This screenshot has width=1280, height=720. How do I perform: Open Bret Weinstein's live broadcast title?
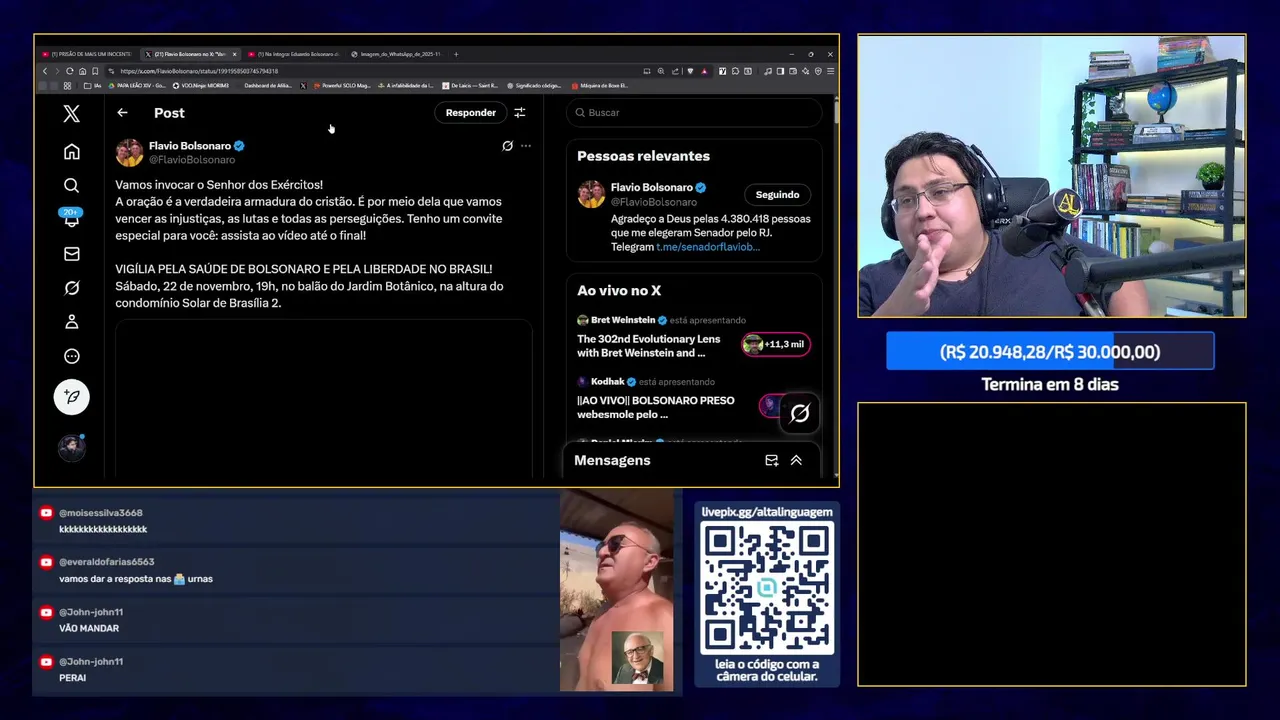[x=648, y=346]
